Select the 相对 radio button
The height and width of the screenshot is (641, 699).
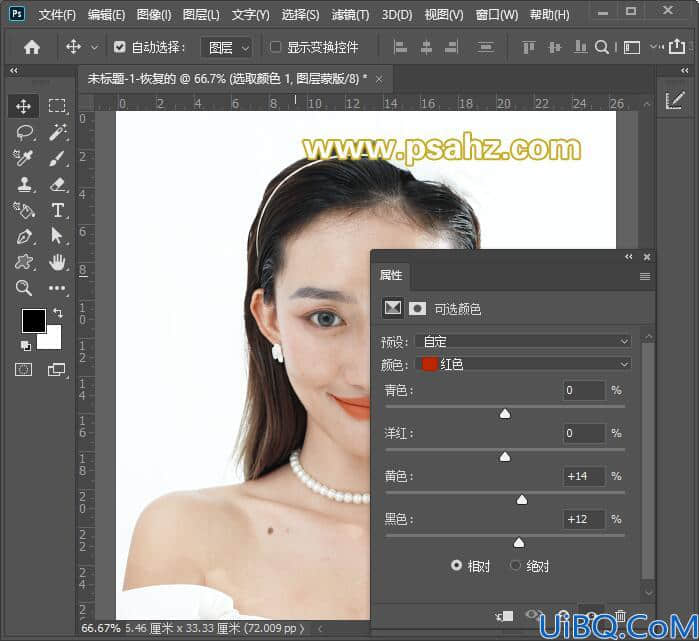point(456,565)
